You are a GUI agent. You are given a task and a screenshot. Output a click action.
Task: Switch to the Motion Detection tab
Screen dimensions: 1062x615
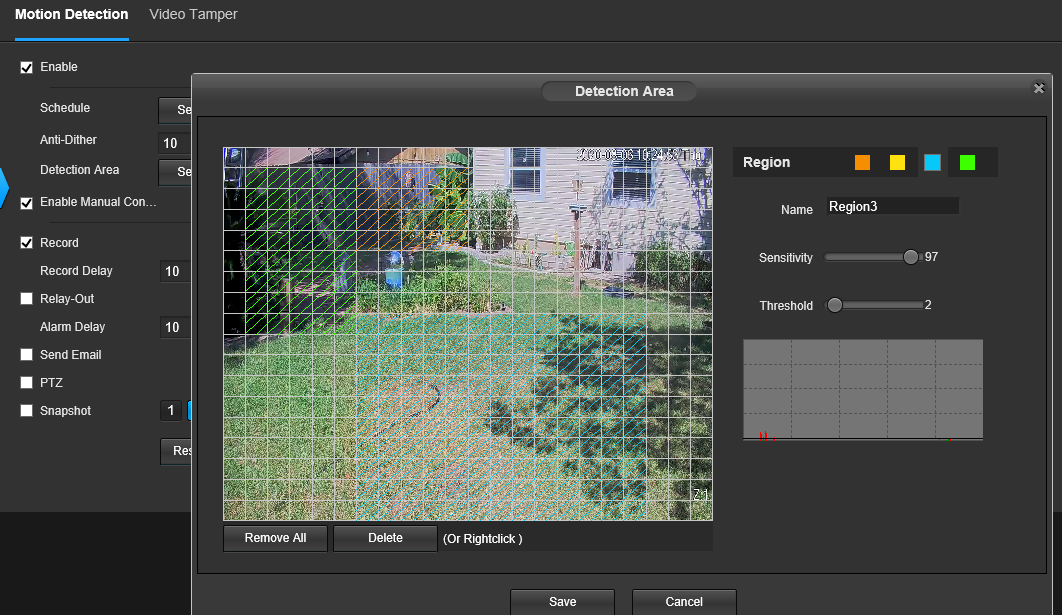coord(72,14)
